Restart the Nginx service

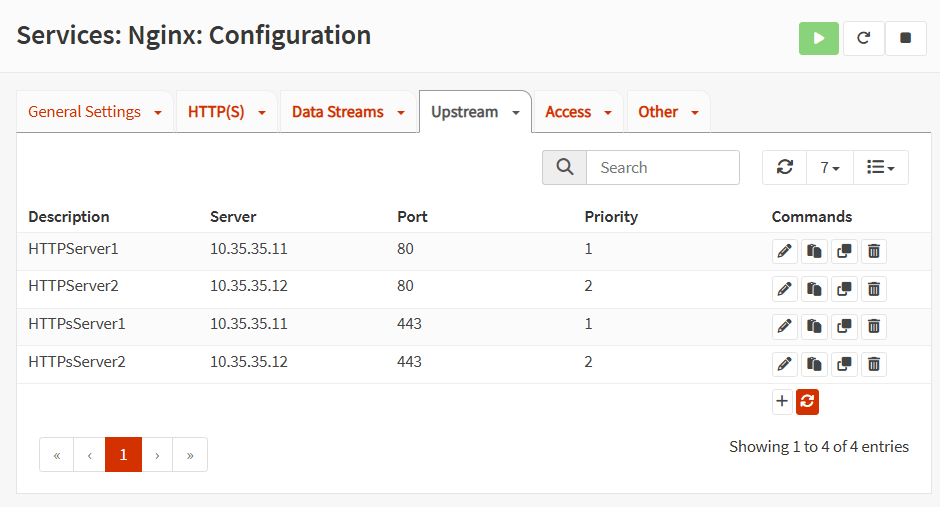pos(863,38)
